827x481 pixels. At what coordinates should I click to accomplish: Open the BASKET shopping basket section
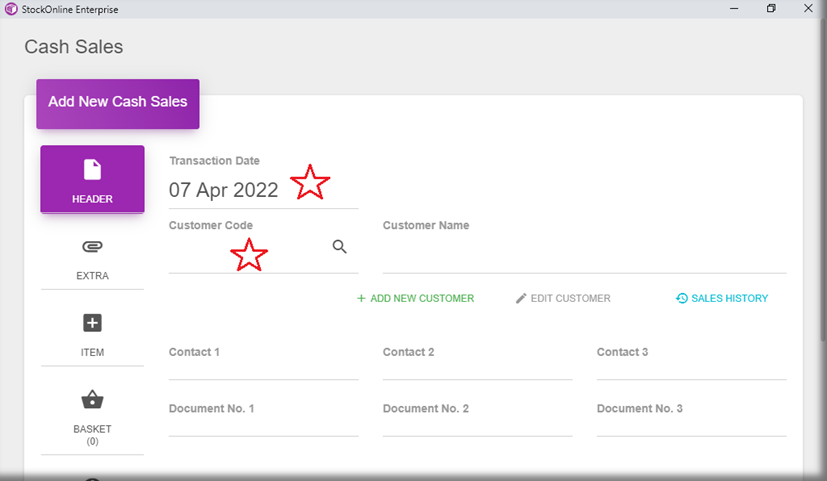[92, 410]
